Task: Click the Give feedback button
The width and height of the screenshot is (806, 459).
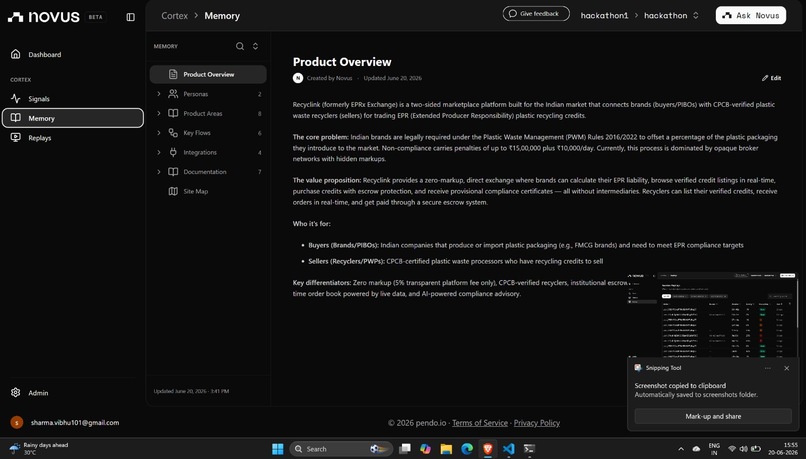Action: pyautogui.click(x=536, y=14)
